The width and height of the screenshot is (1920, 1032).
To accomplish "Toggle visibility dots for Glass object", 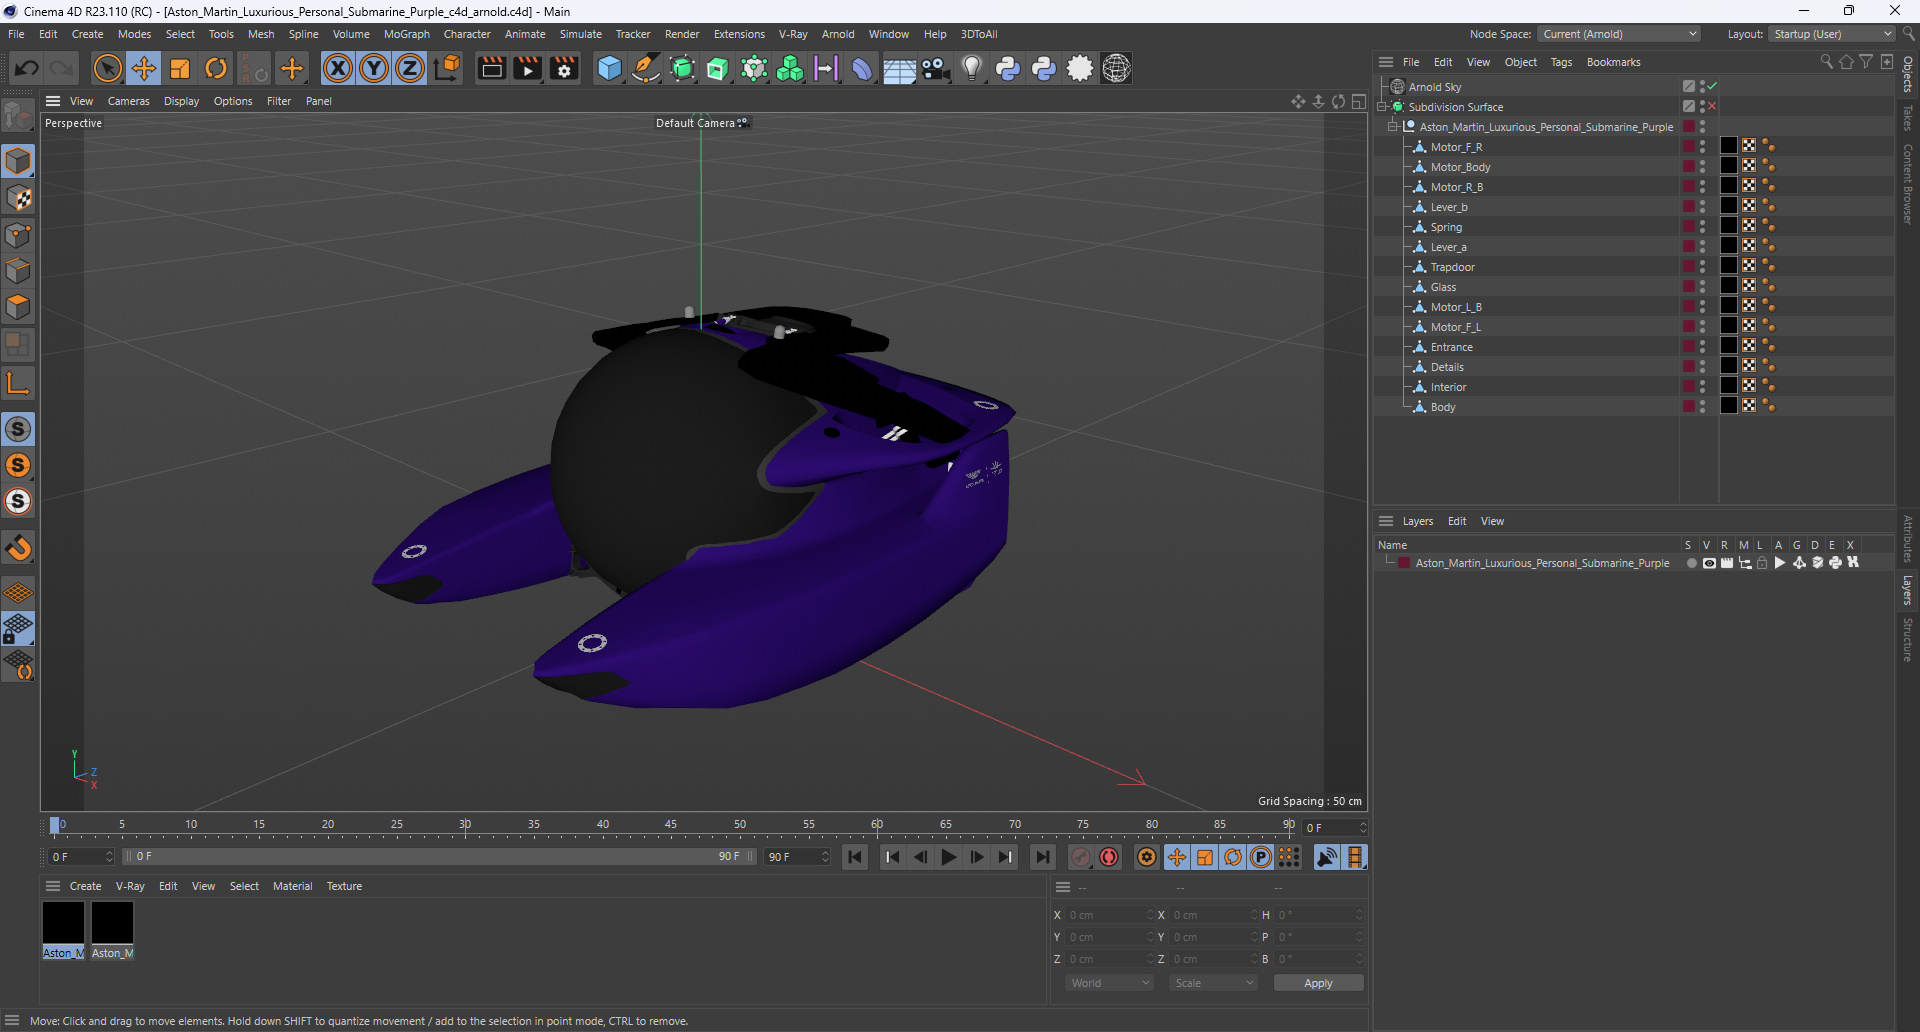I will 1702,287.
